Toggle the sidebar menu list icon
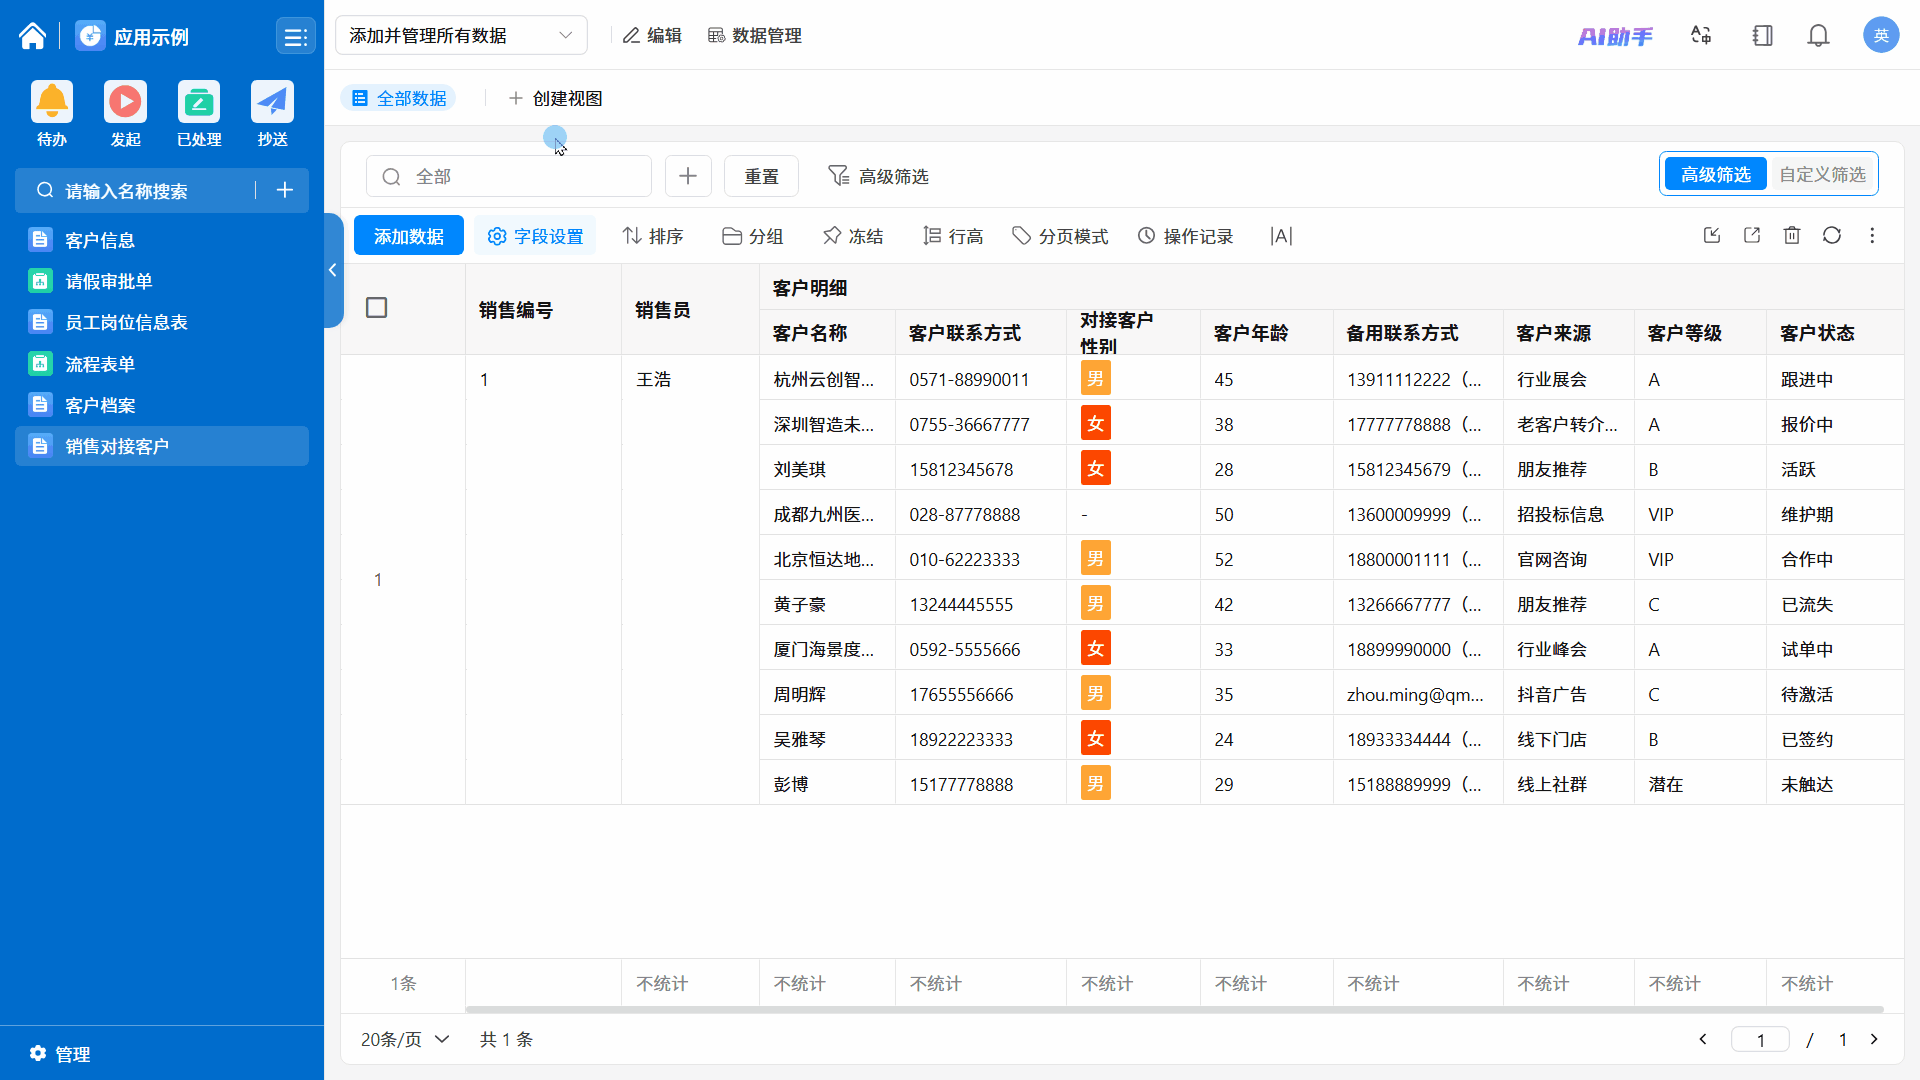This screenshot has width=1920, height=1080. tap(295, 37)
